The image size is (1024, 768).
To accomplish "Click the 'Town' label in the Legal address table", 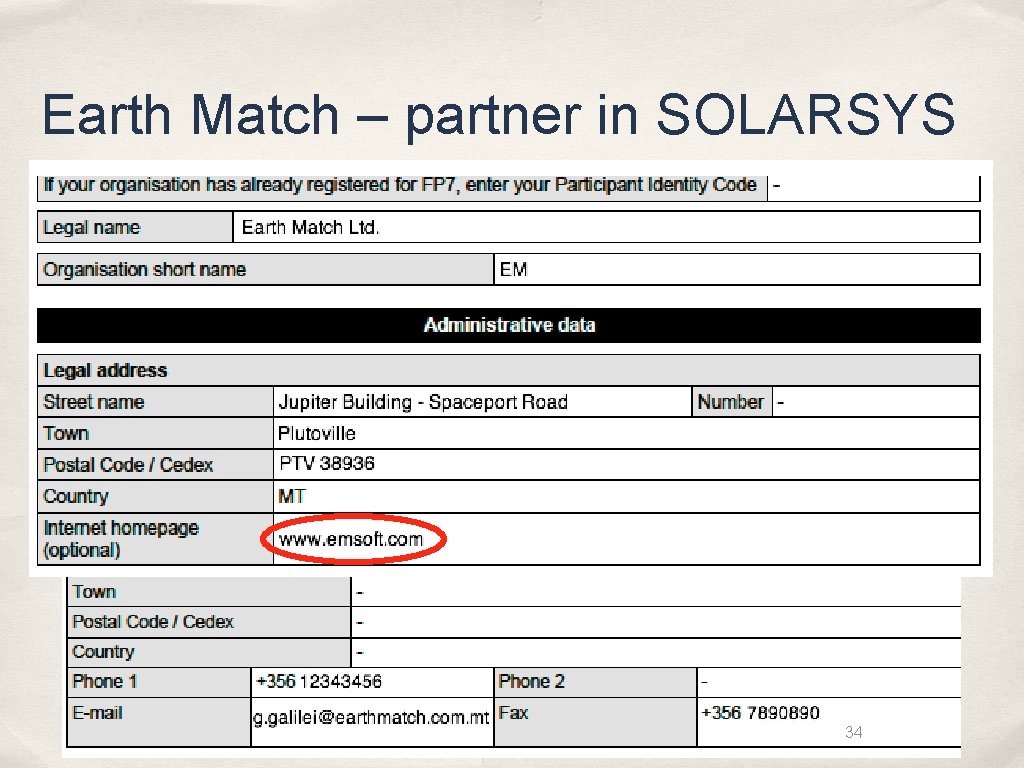I will pyautogui.click(x=66, y=433).
